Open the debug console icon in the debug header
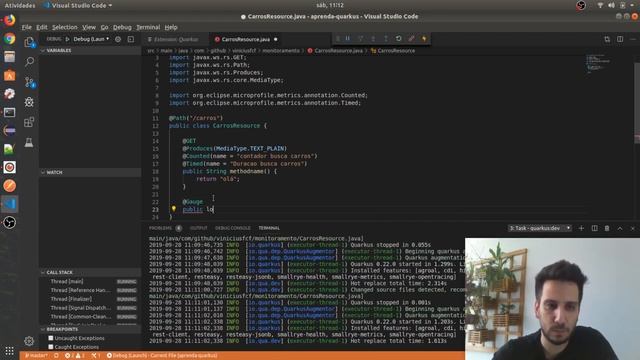This screenshot has height=360, width=640. point(131,39)
